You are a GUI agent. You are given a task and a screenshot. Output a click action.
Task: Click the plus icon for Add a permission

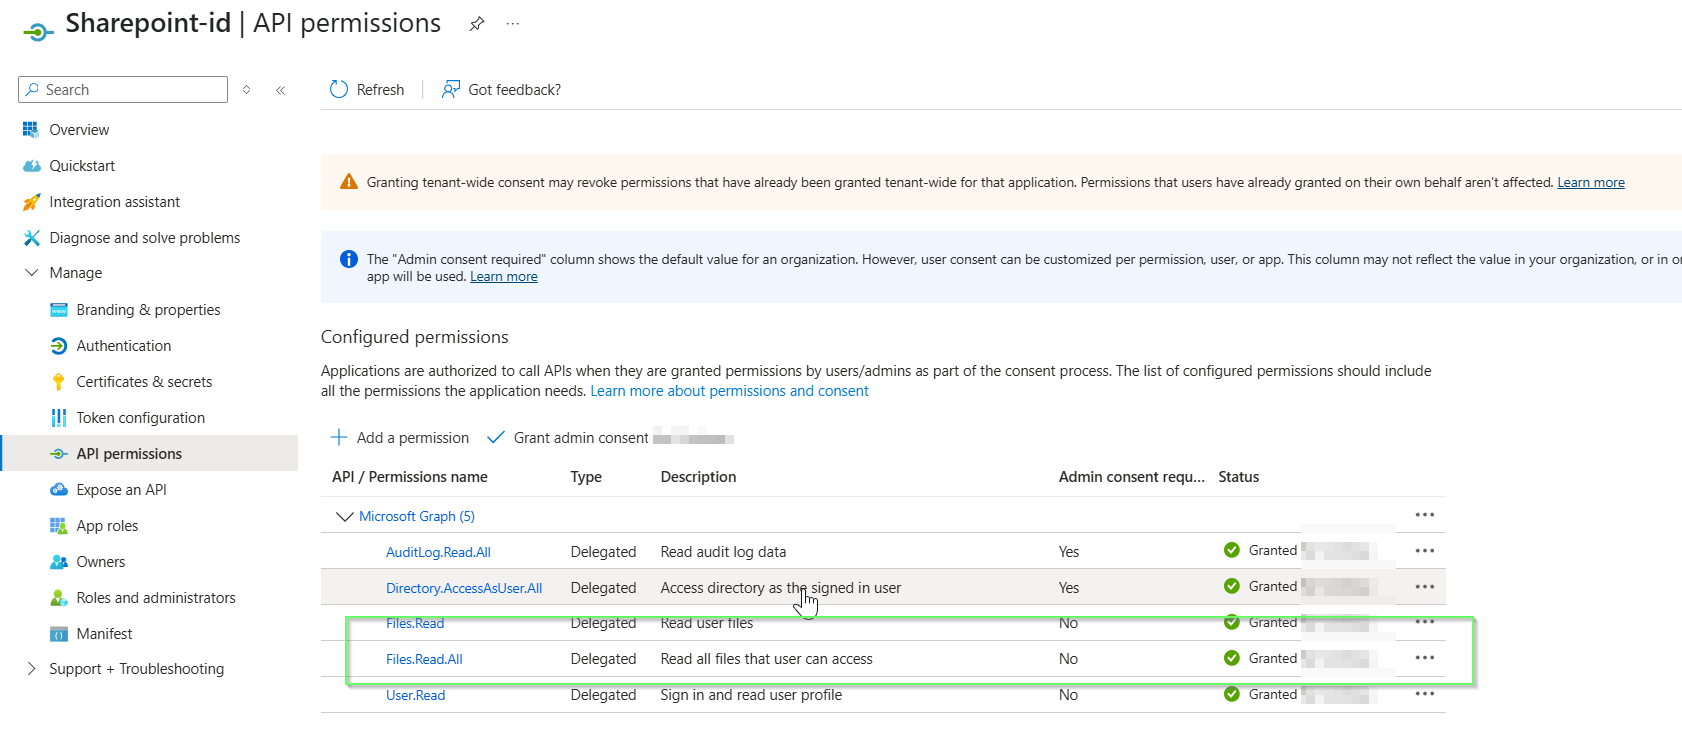pyautogui.click(x=339, y=438)
